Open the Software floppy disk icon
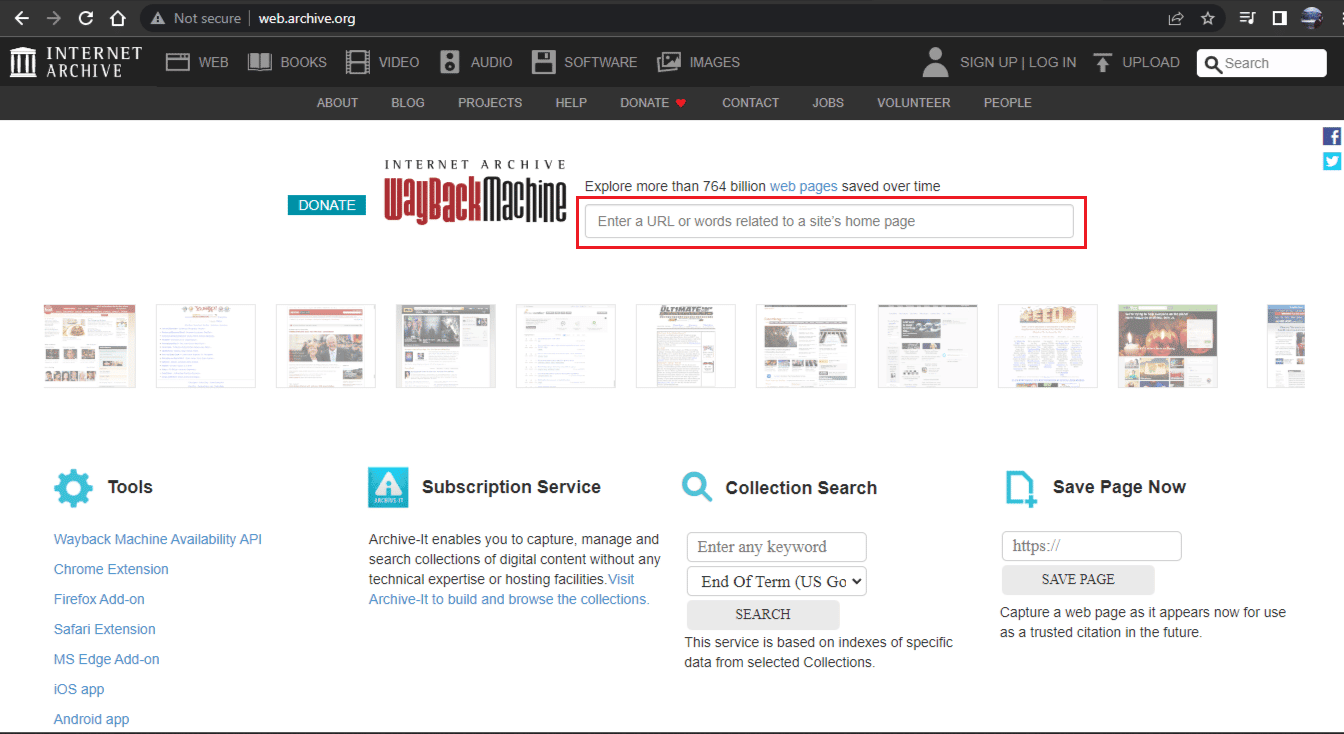 tap(543, 62)
